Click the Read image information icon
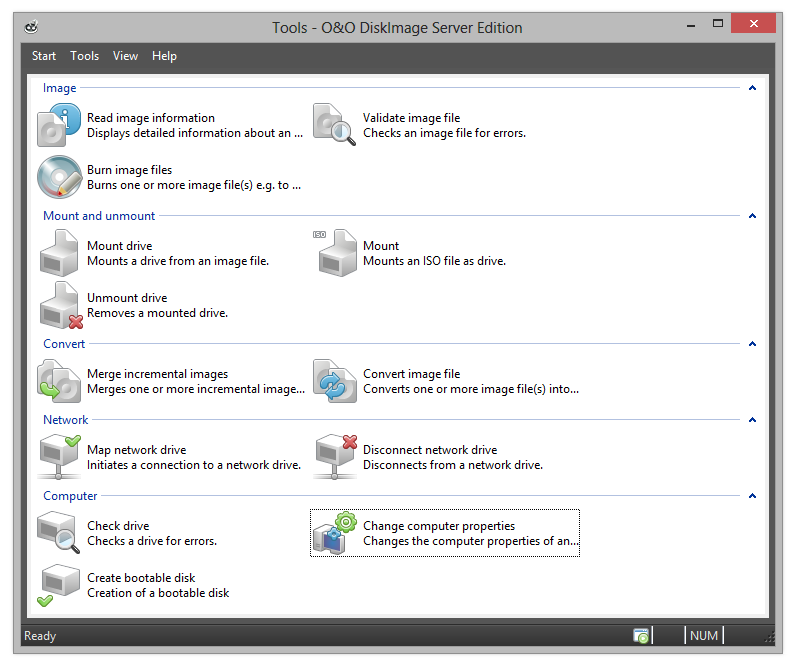Viewport: 796px width, 669px height. pyautogui.click(x=59, y=125)
